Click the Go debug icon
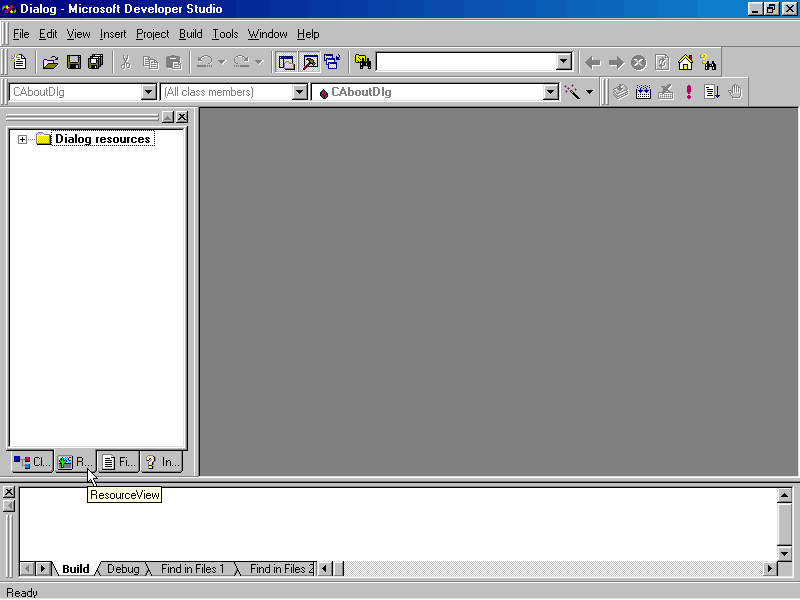The image size is (800, 600). (x=712, y=92)
